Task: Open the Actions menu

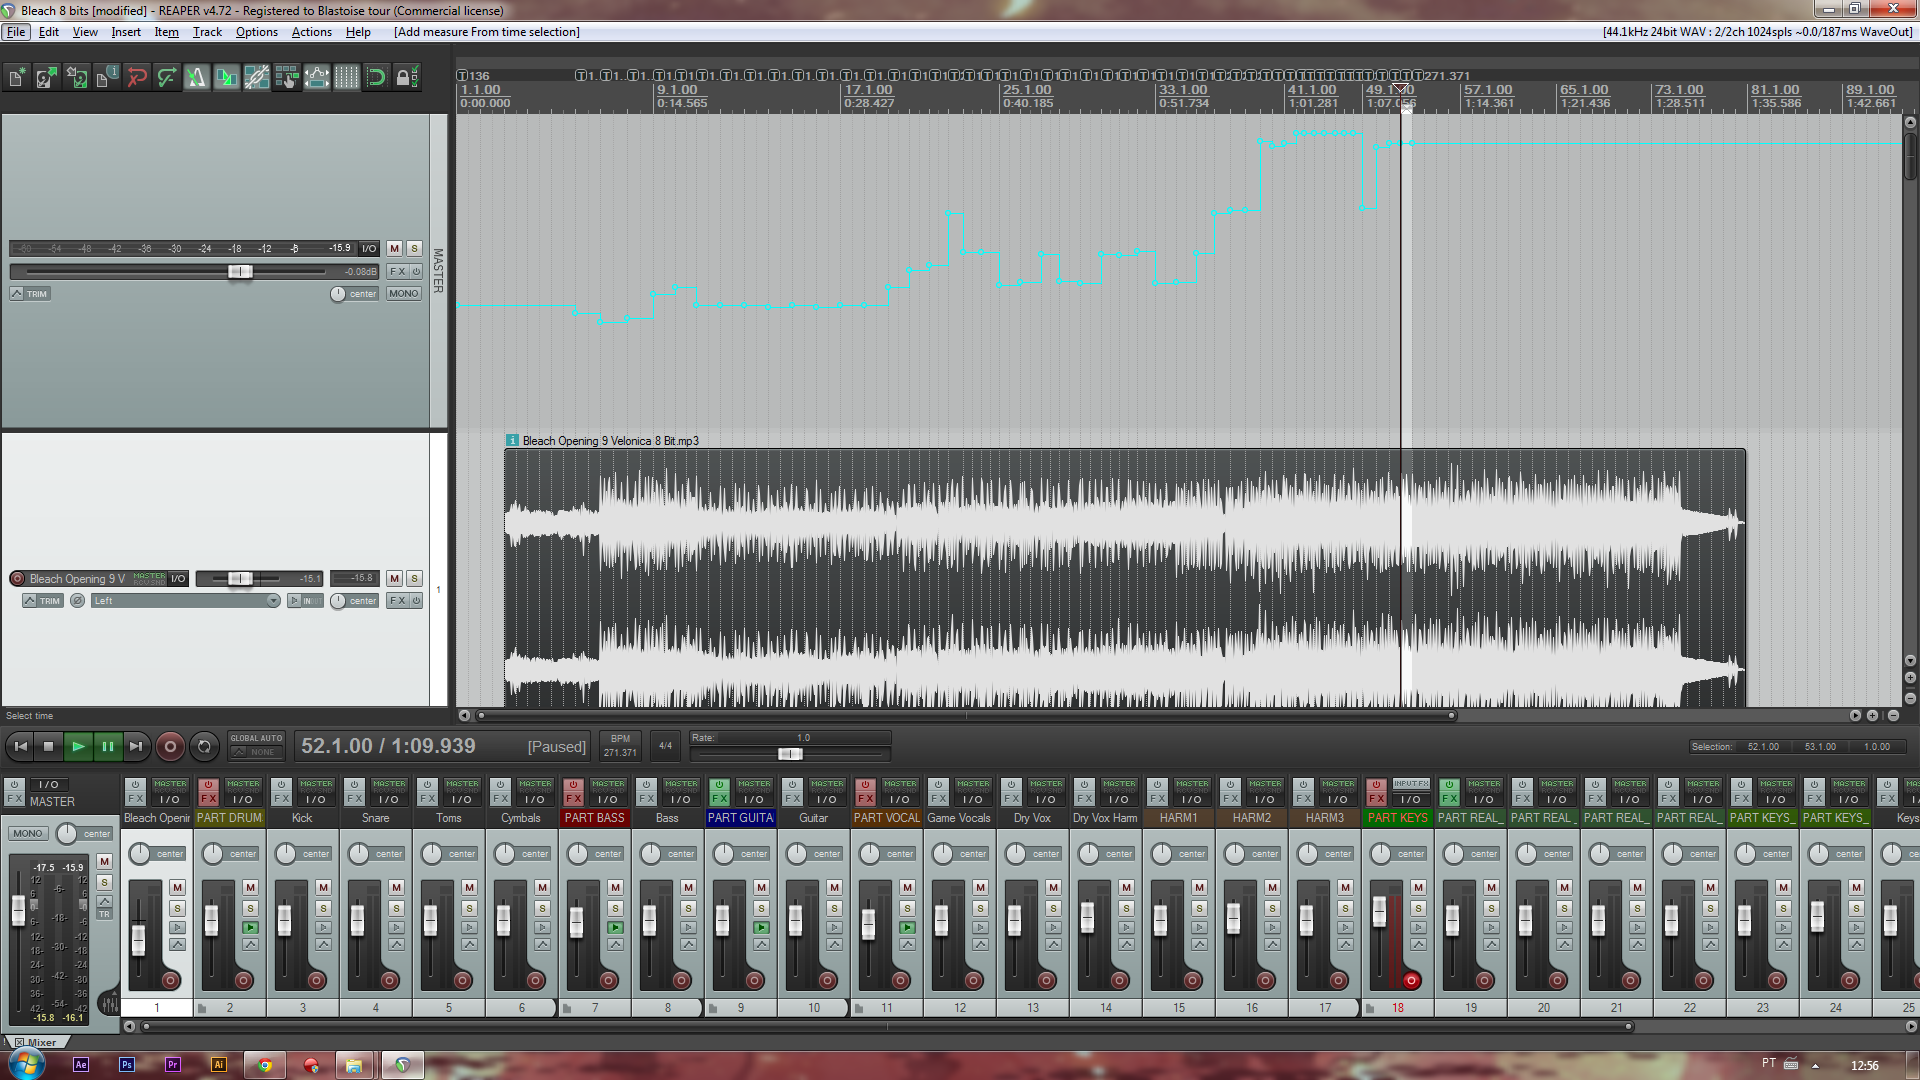Action: [x=311, y=32]
